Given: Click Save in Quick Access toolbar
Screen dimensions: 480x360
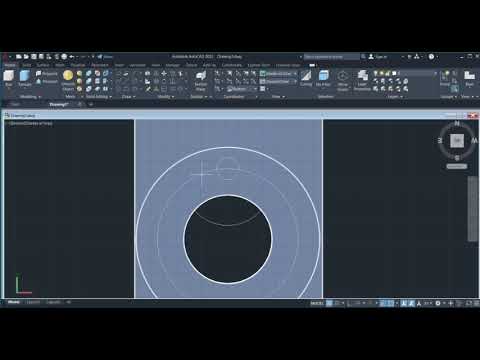Looking at the screenshot, I should point(34,57).
